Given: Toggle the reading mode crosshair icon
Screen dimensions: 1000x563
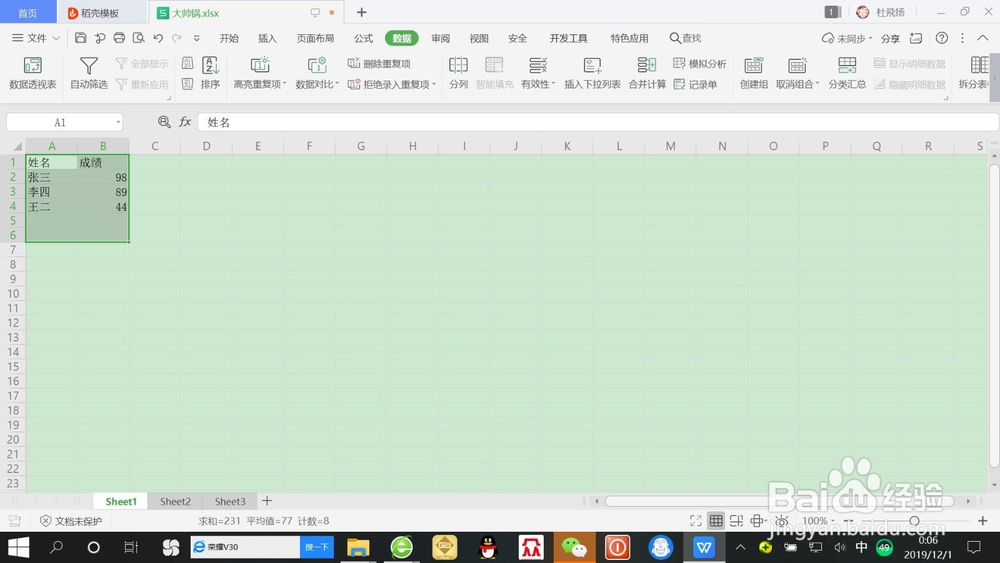Looking at the screenshot, I should coord(757,521).
